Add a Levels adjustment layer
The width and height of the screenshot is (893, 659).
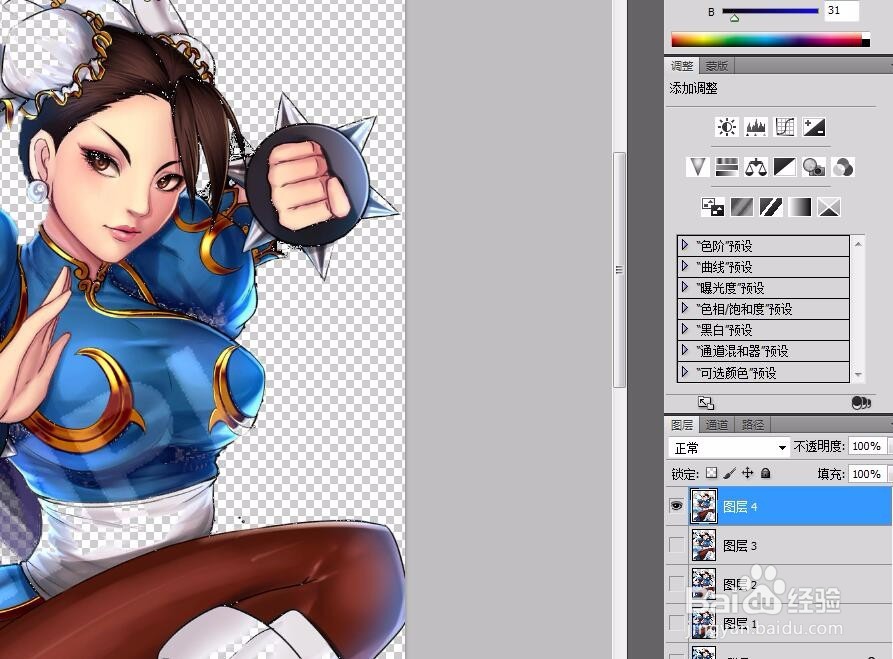[x=756, y=127]
